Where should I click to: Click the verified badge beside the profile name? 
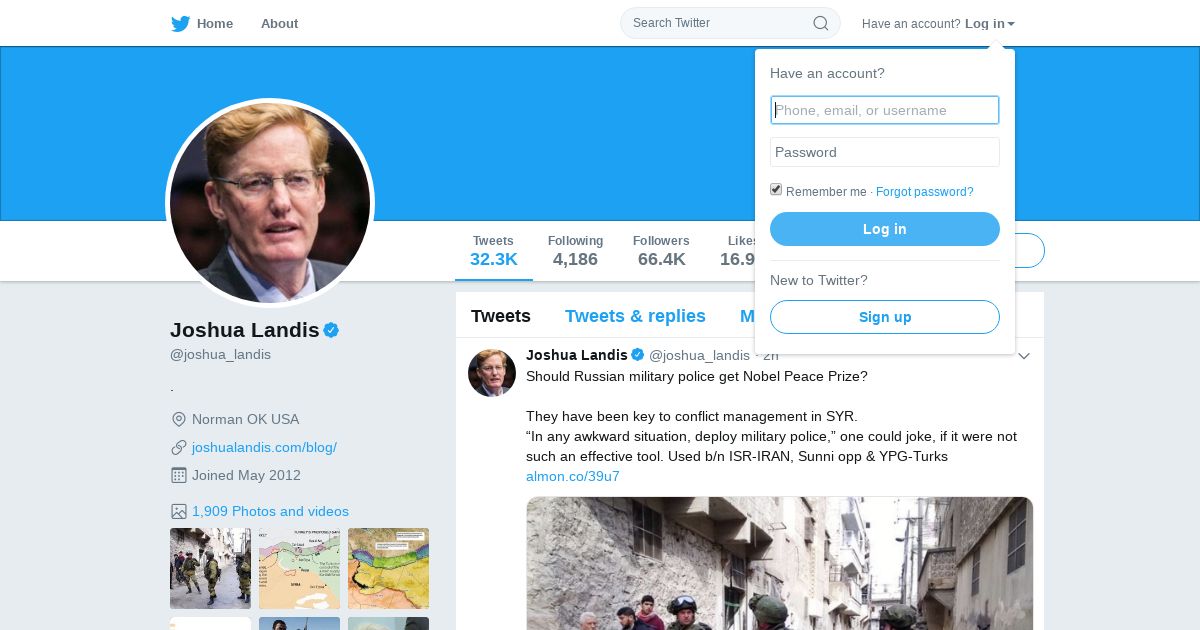coord(331,330)
